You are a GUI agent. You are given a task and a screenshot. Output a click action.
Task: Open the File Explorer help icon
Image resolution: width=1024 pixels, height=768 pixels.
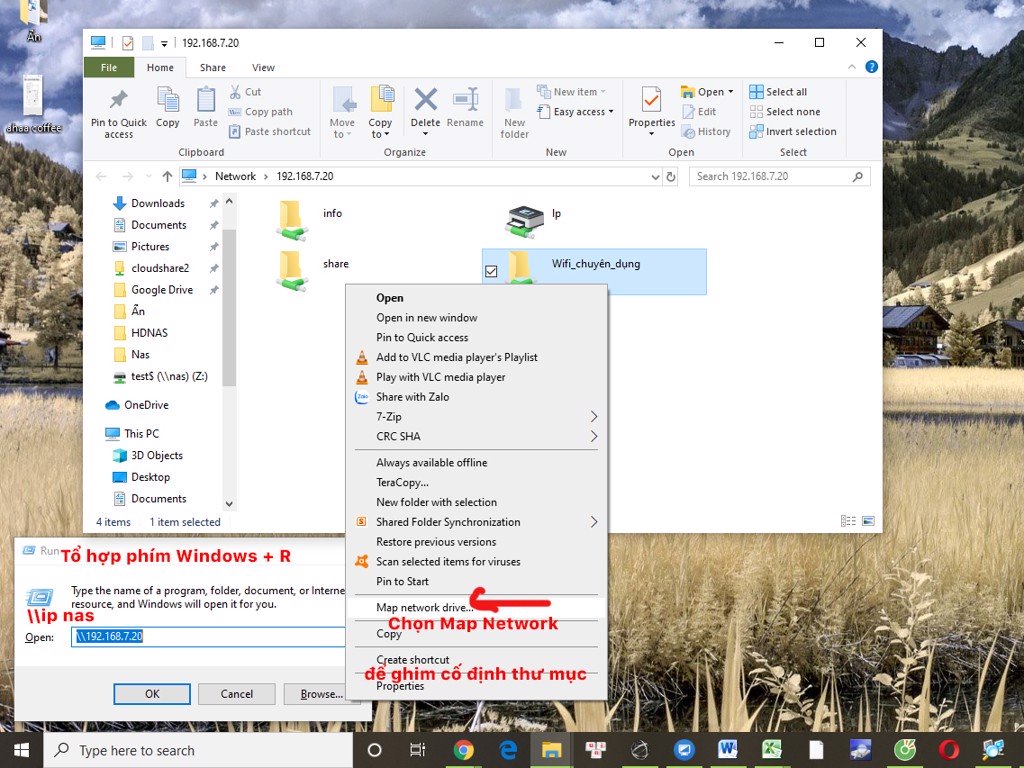871,67
